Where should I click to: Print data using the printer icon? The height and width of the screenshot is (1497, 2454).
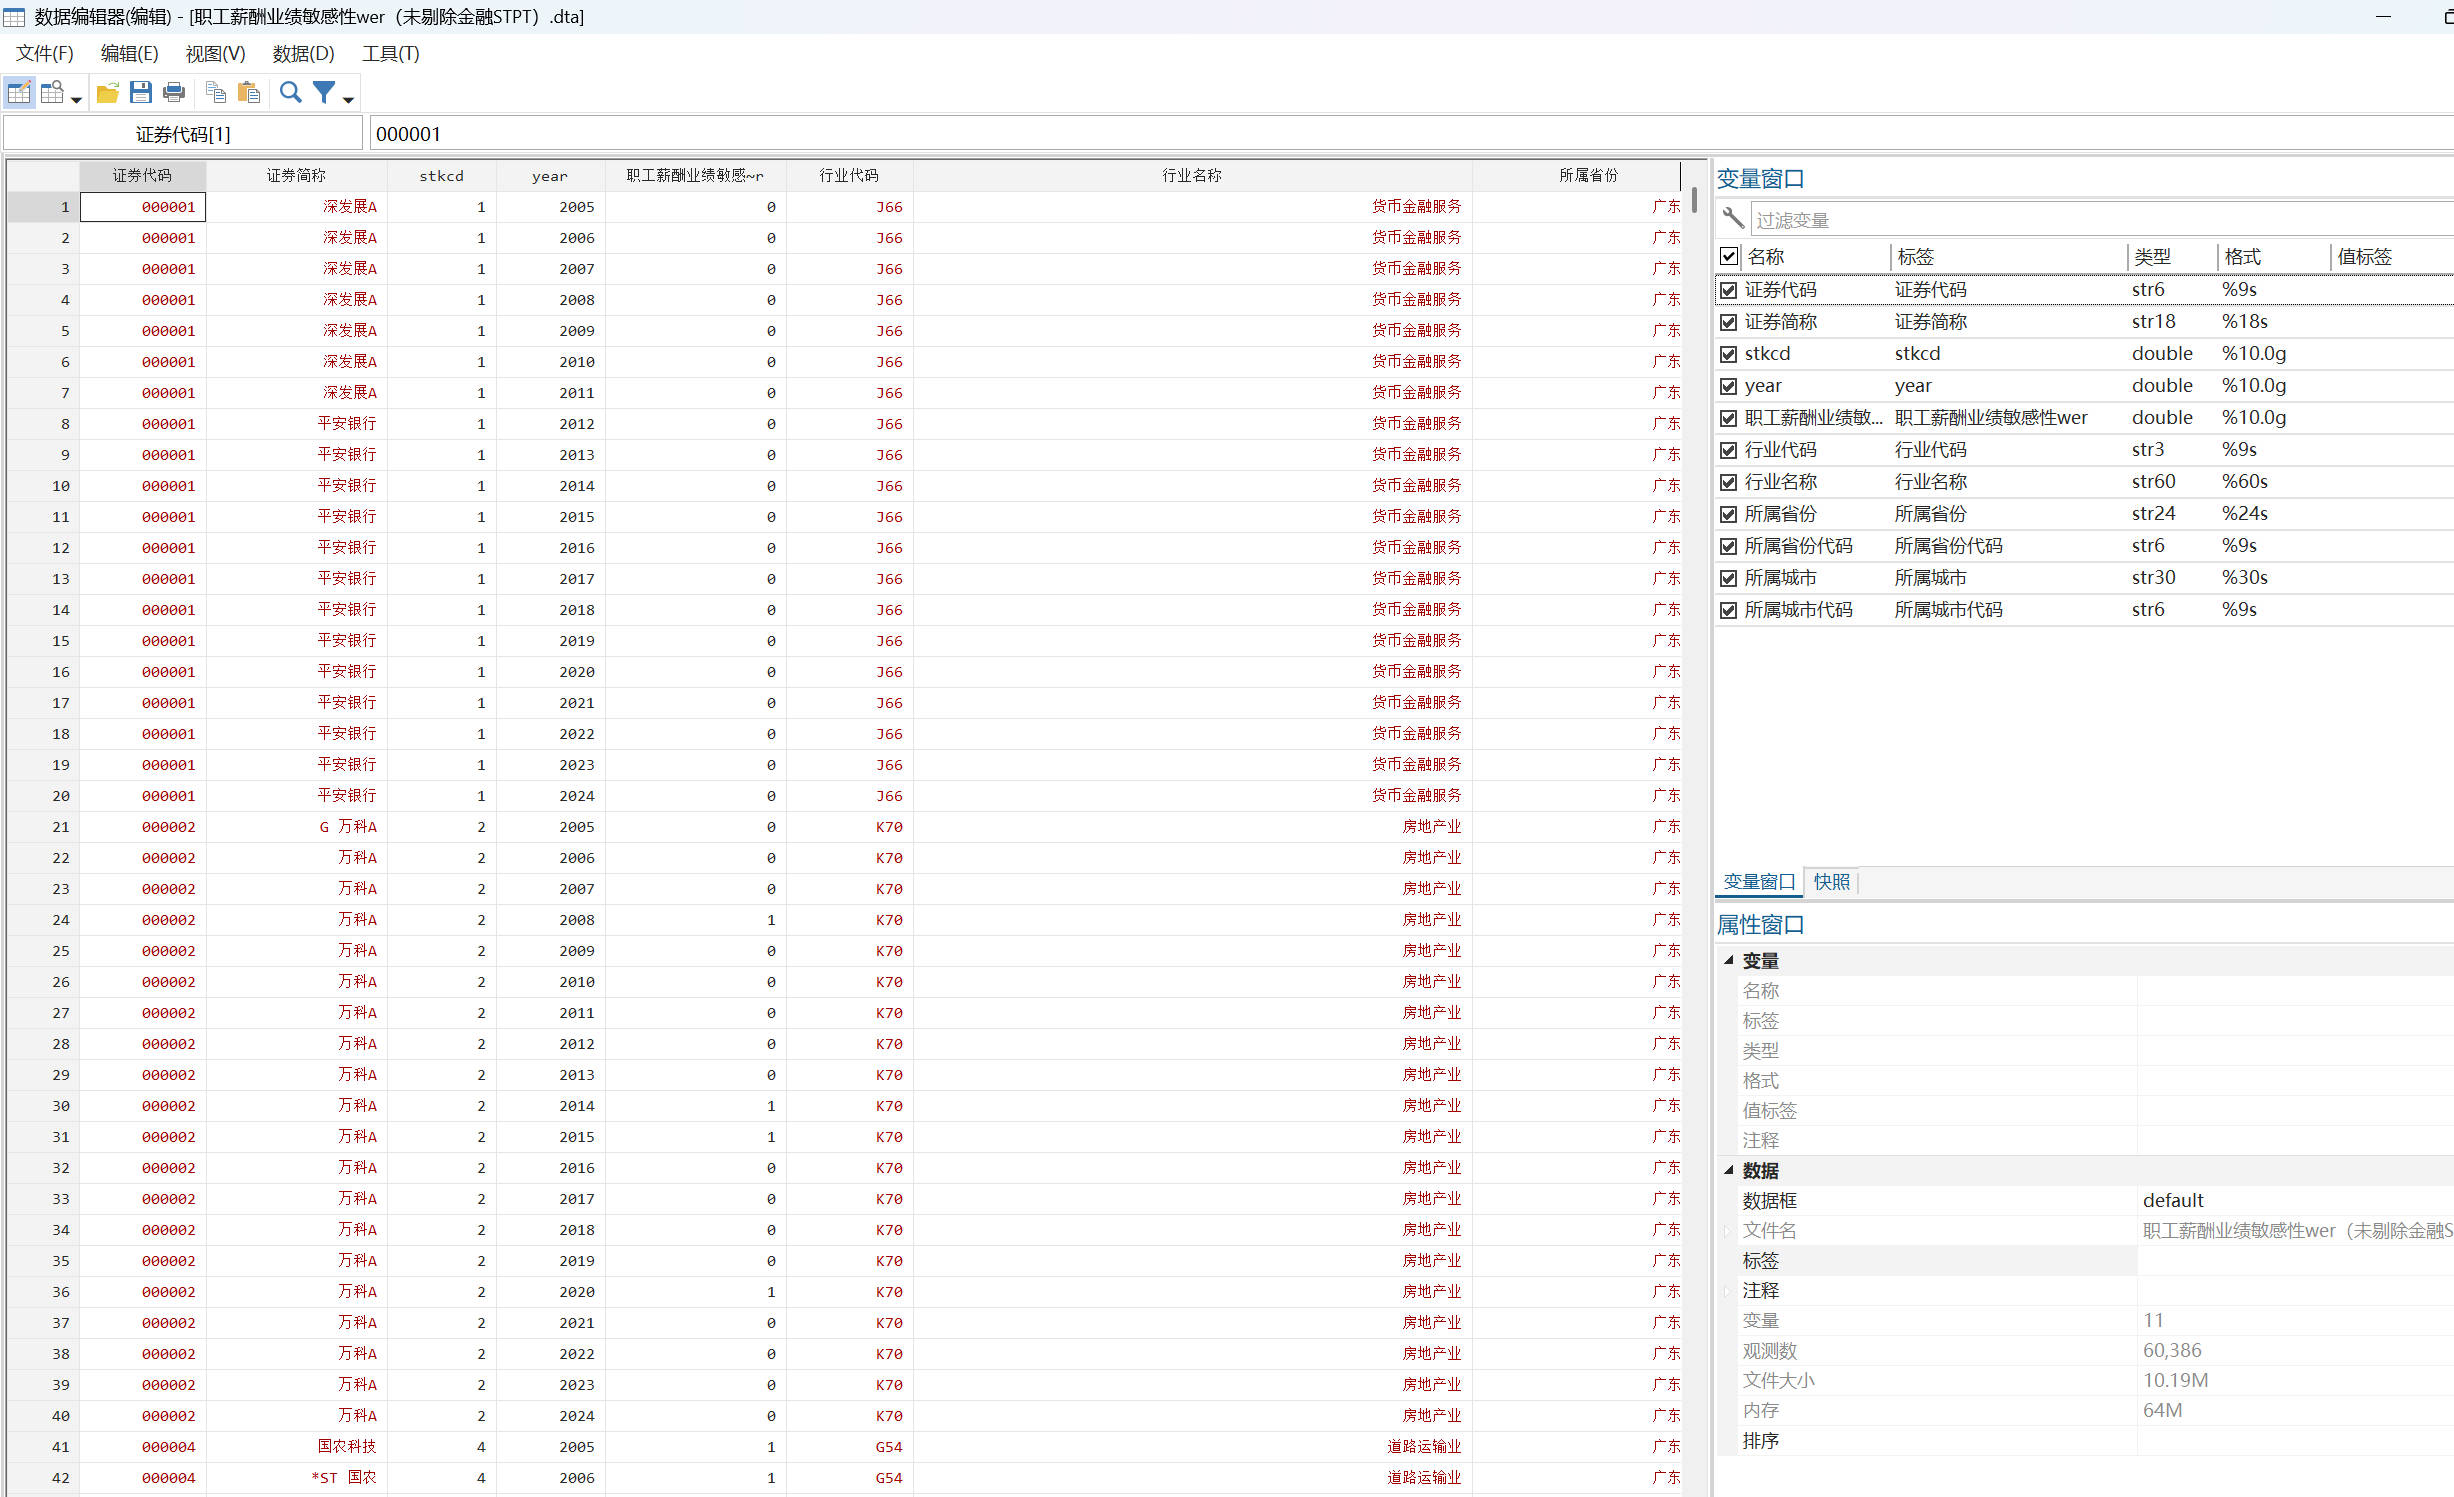[x=174, y=93]
